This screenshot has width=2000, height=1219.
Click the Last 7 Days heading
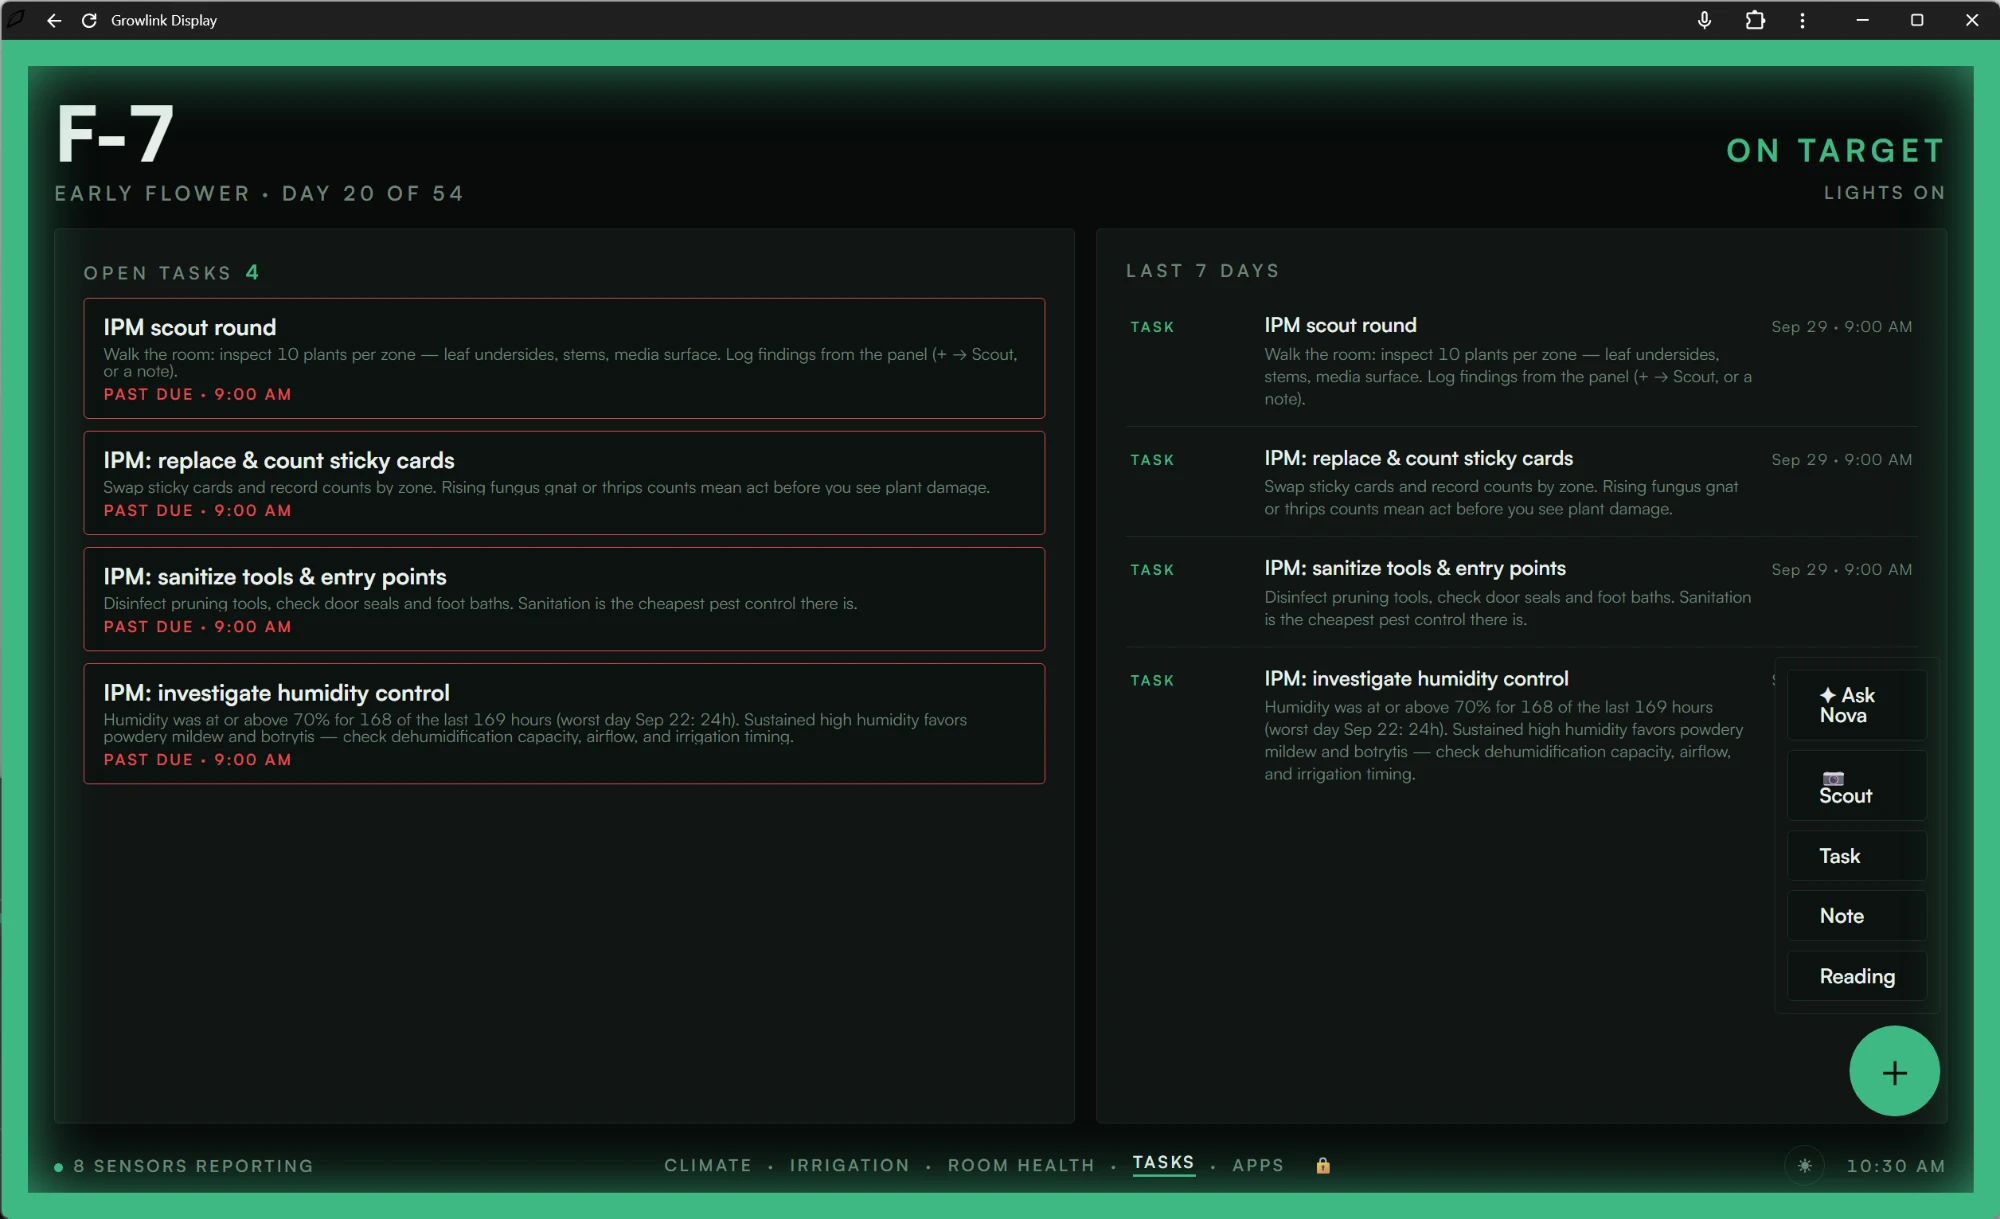(x=1203, y=271)
